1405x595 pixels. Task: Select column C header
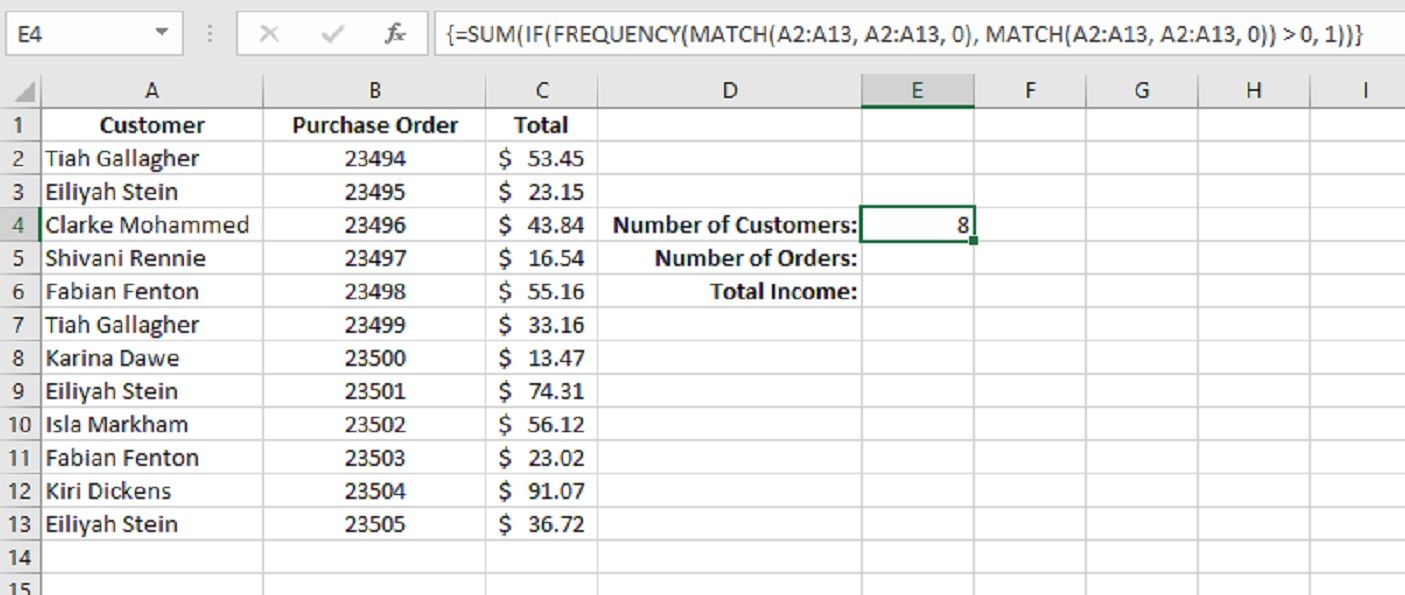pos(541,91)
